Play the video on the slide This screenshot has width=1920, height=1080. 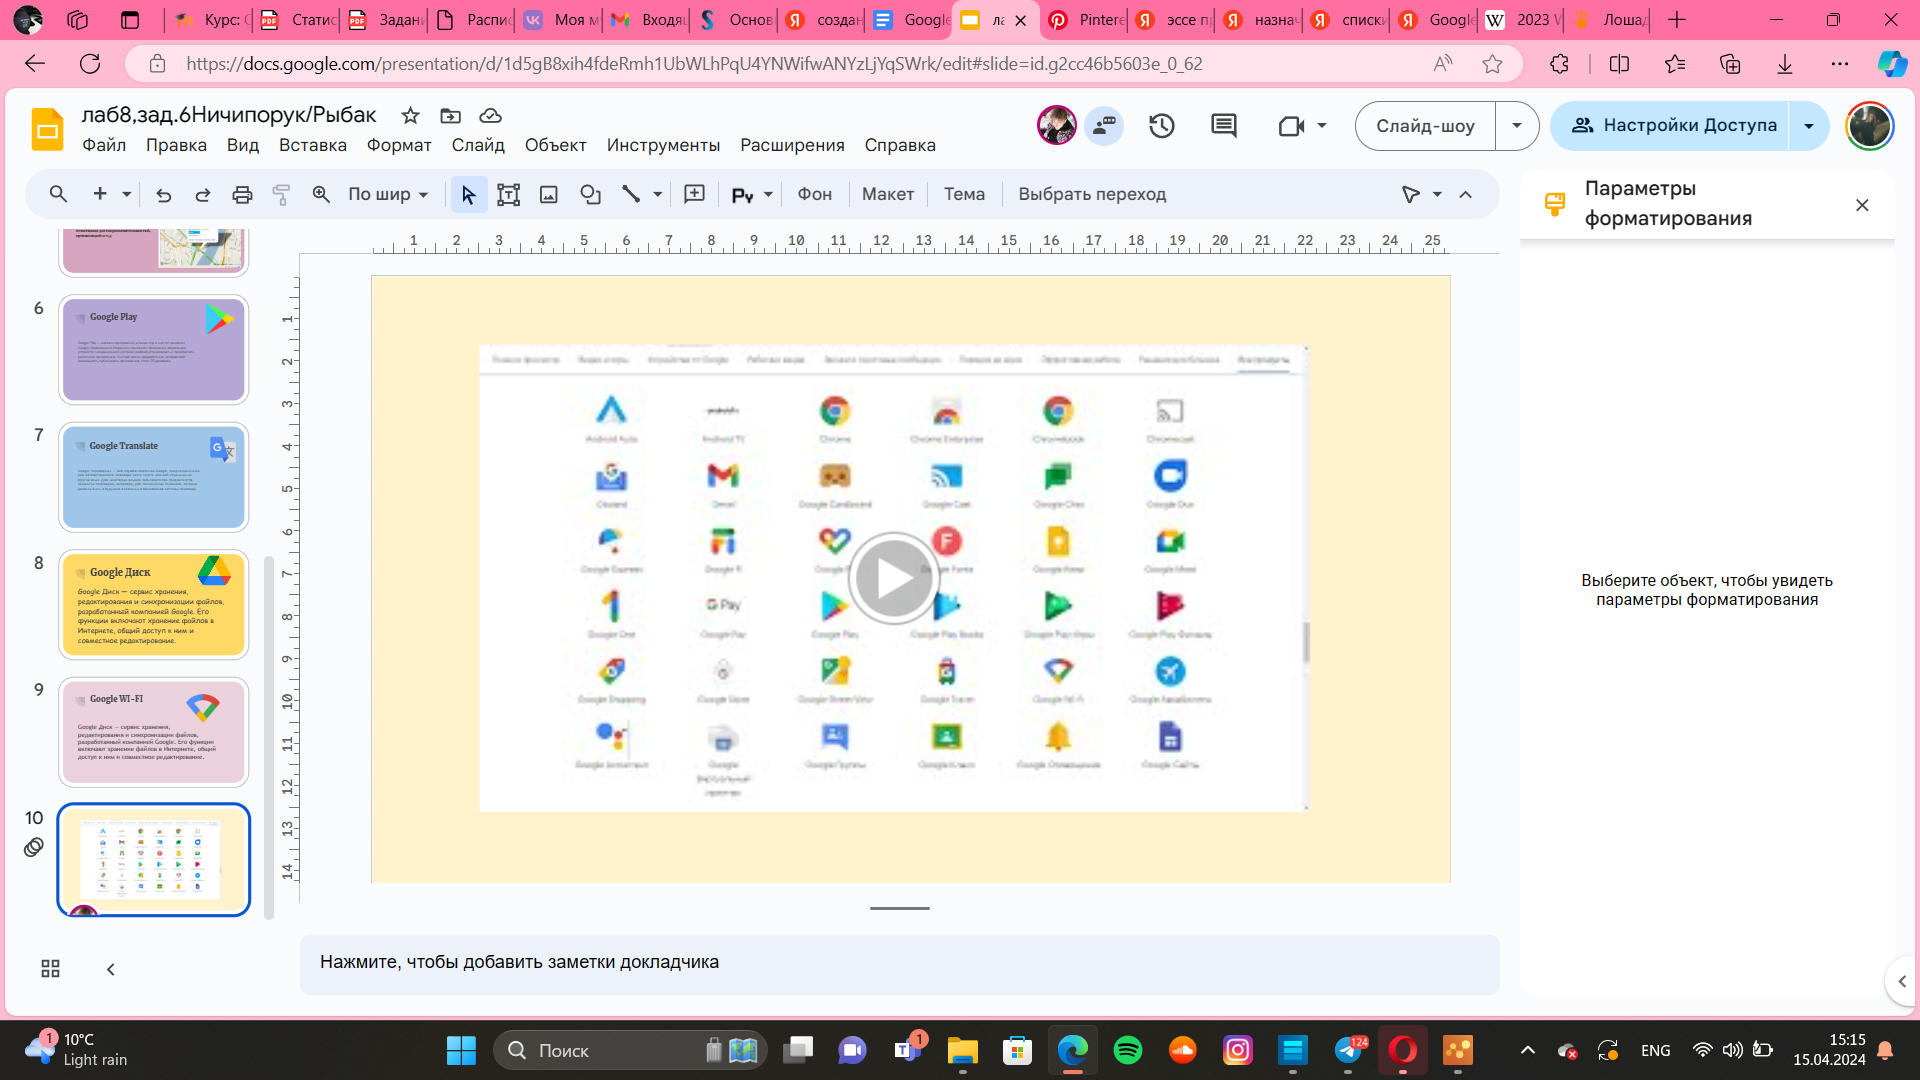[893, 578]
